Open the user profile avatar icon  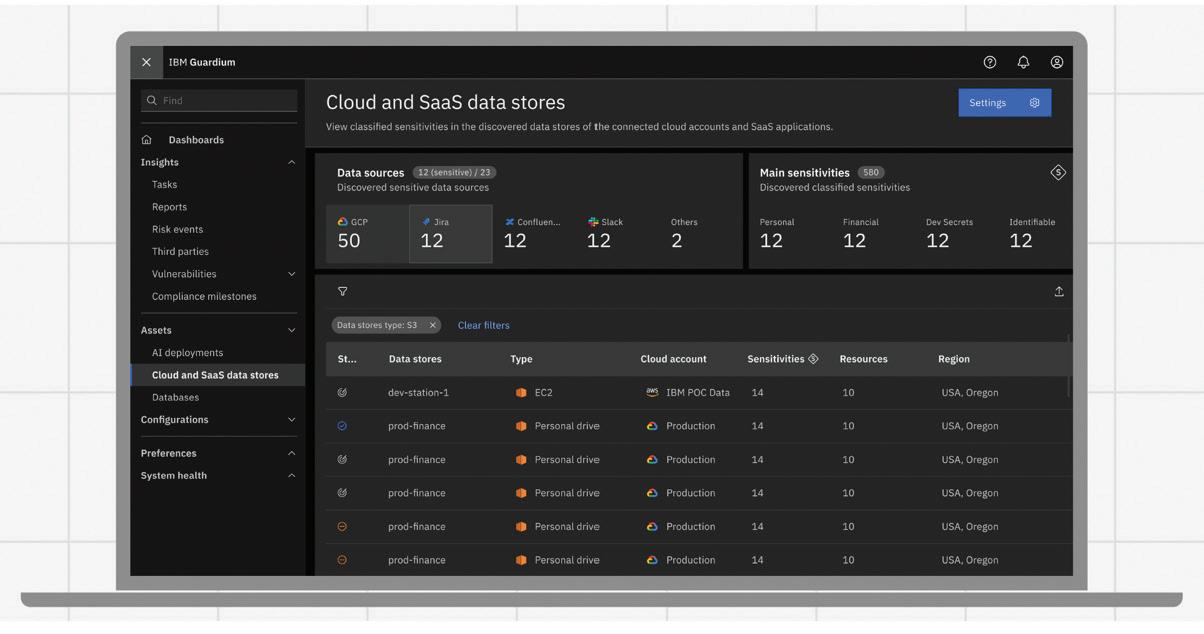(x=1057, y=62)
